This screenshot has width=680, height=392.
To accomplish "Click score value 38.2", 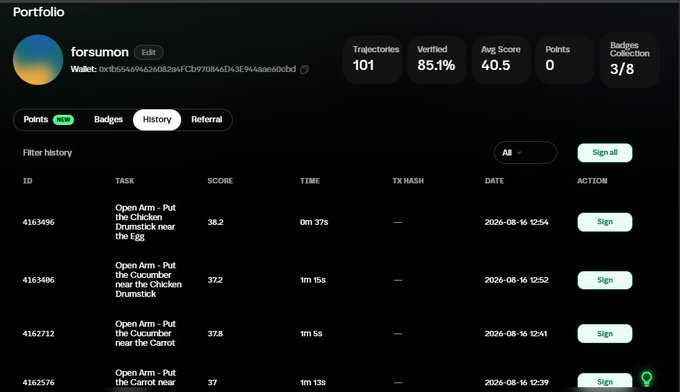I will [215, 222].
